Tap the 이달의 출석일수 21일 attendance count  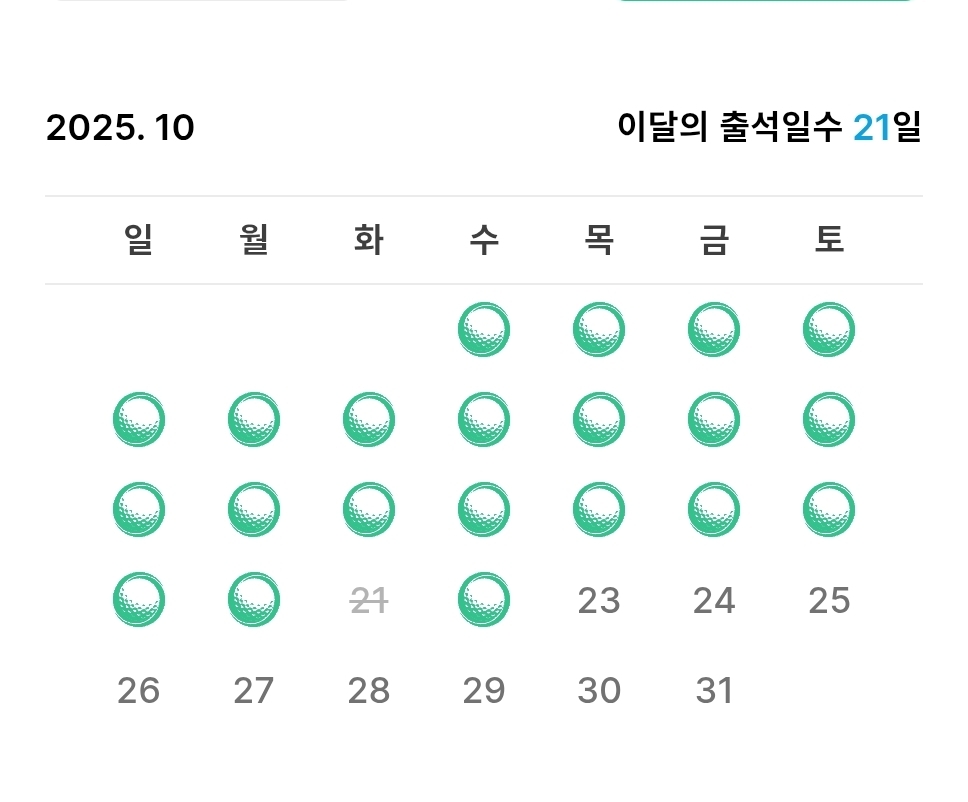(x=768, y=128)
